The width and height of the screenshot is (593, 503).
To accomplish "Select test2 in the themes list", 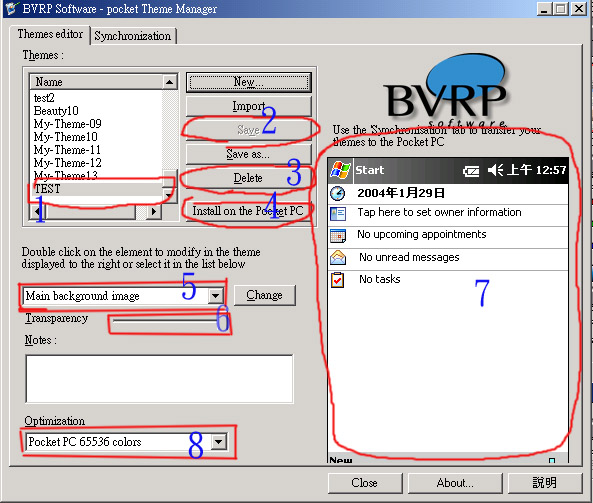I will point(44,98).
